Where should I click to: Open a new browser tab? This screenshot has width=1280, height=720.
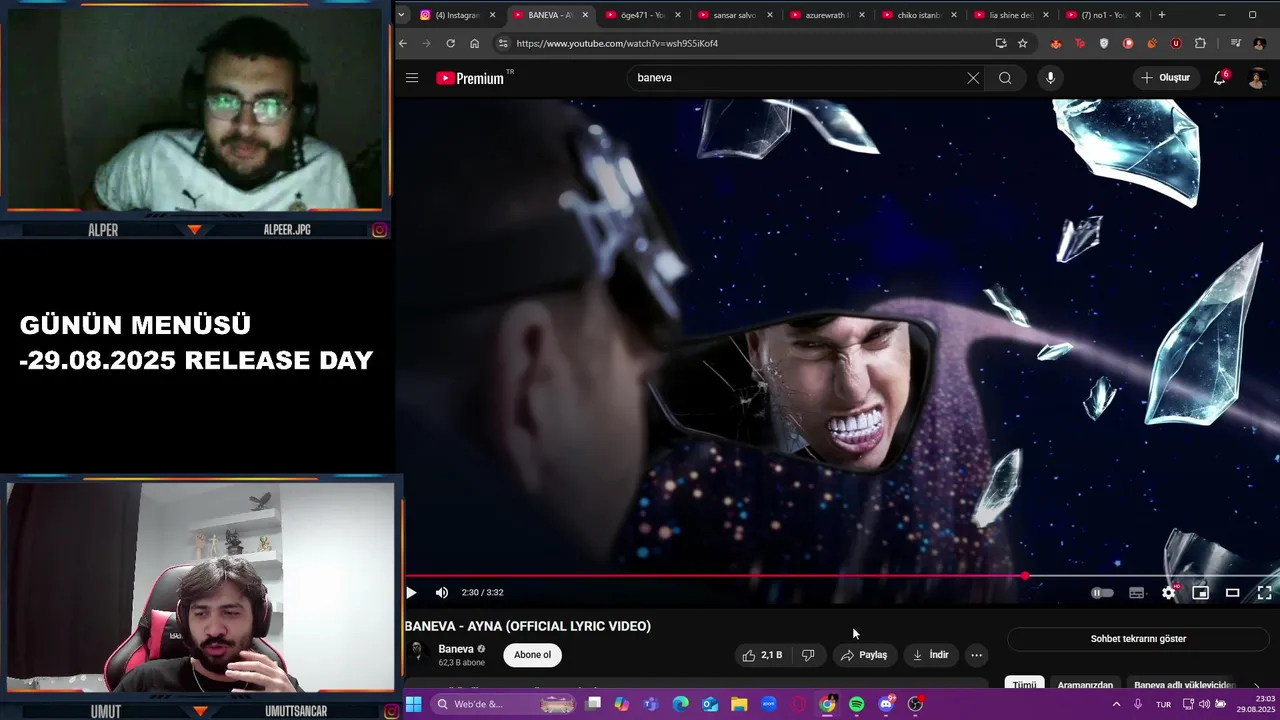pyautogui.click(x=1161, y=15)
